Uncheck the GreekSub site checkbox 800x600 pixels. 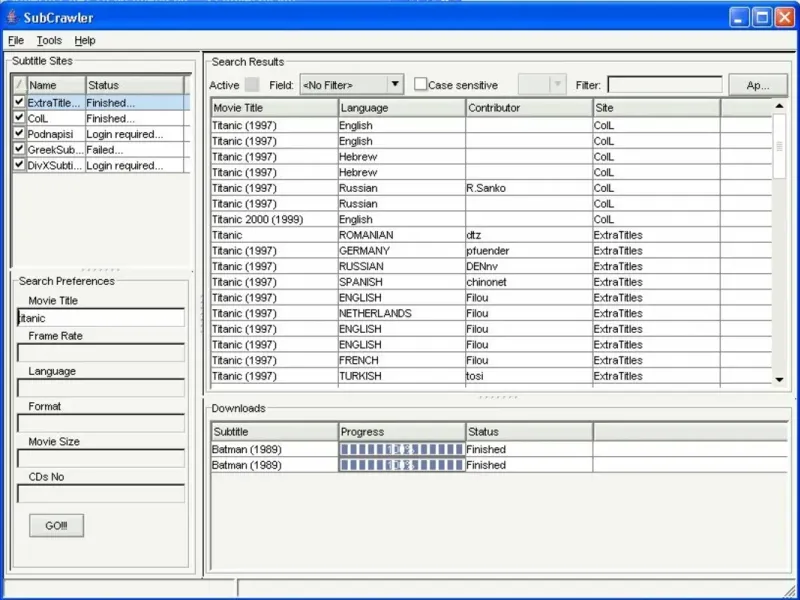[x=19, y=149]
